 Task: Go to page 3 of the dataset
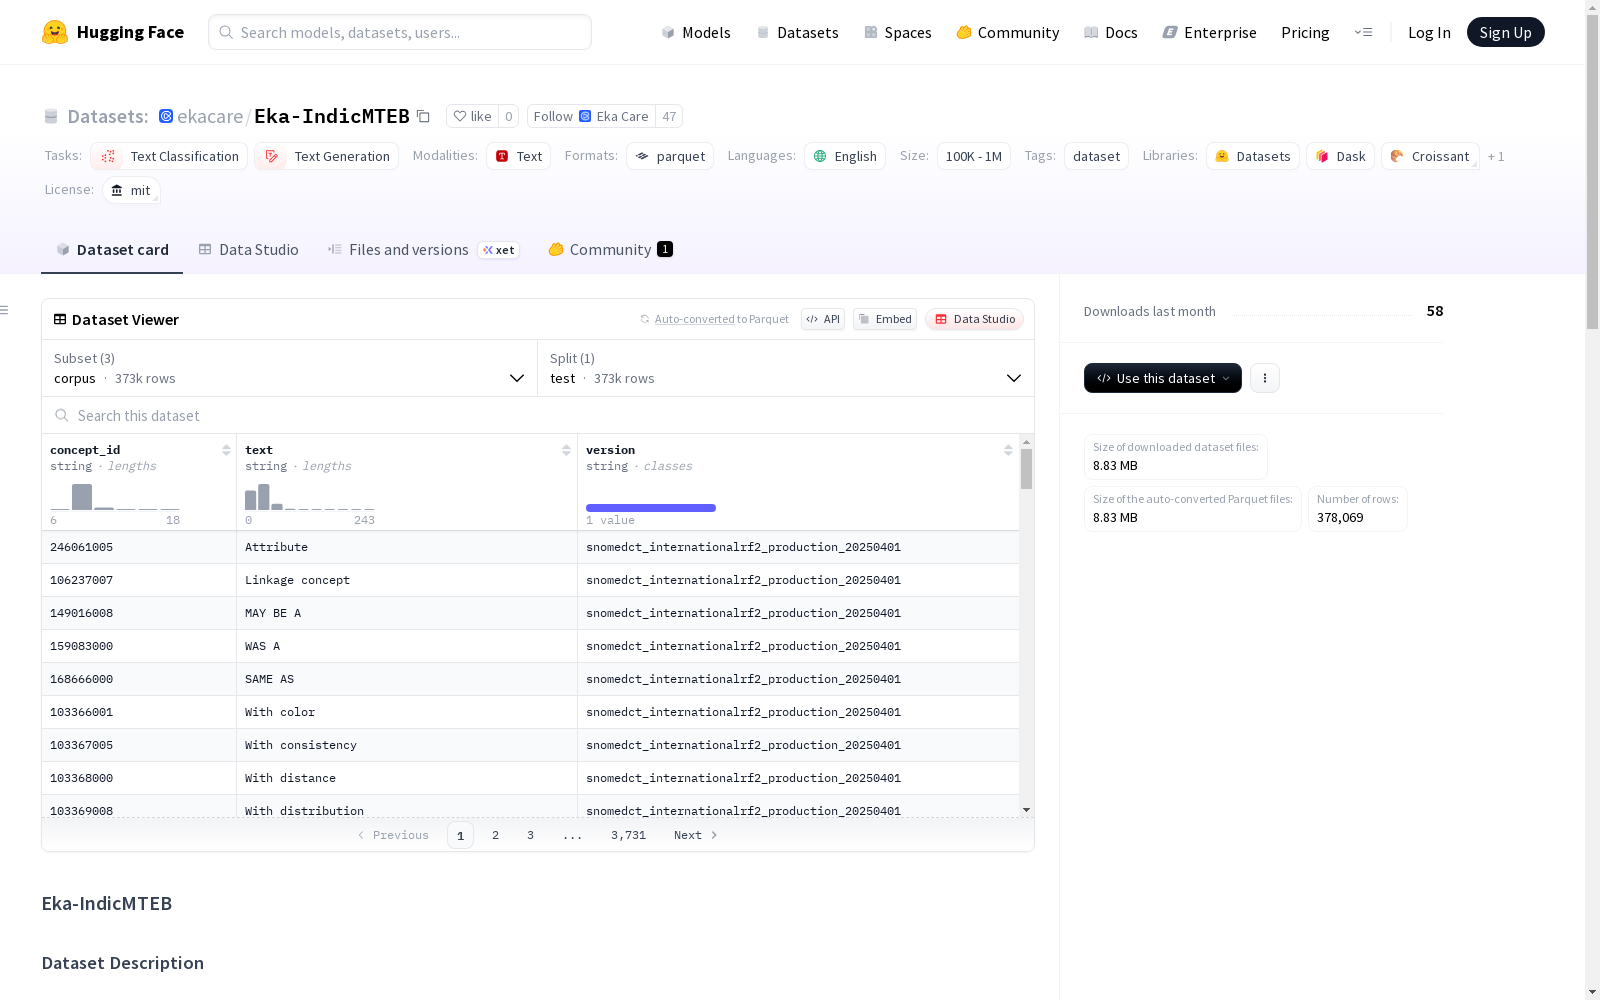pos(530,835)
